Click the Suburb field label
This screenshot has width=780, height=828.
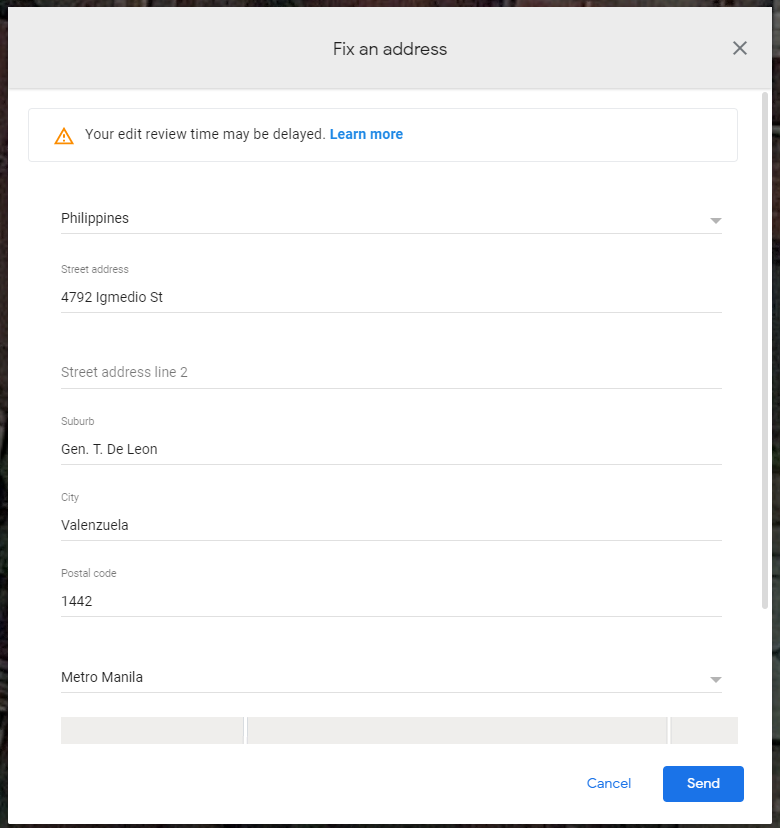[78, 422]
